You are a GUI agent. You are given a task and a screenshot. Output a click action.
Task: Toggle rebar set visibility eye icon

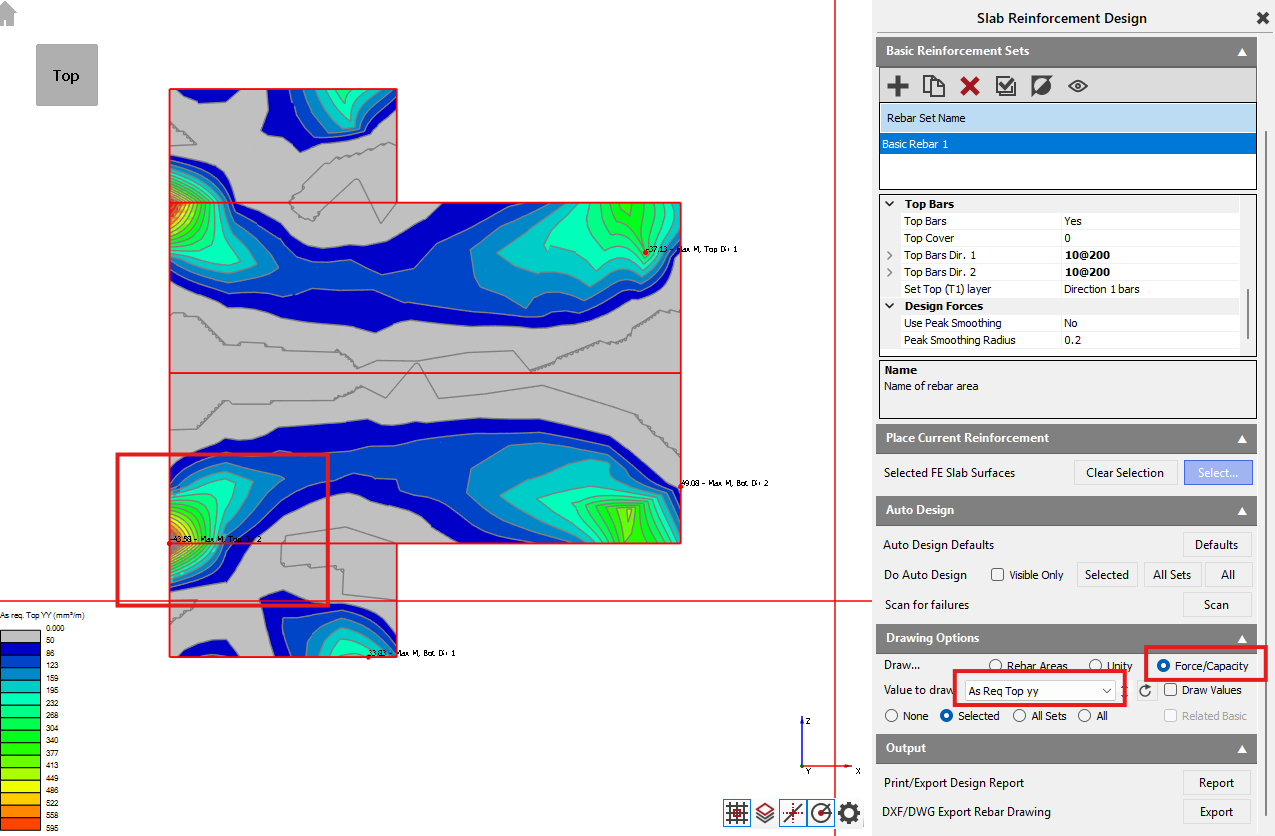point(1077,86)
